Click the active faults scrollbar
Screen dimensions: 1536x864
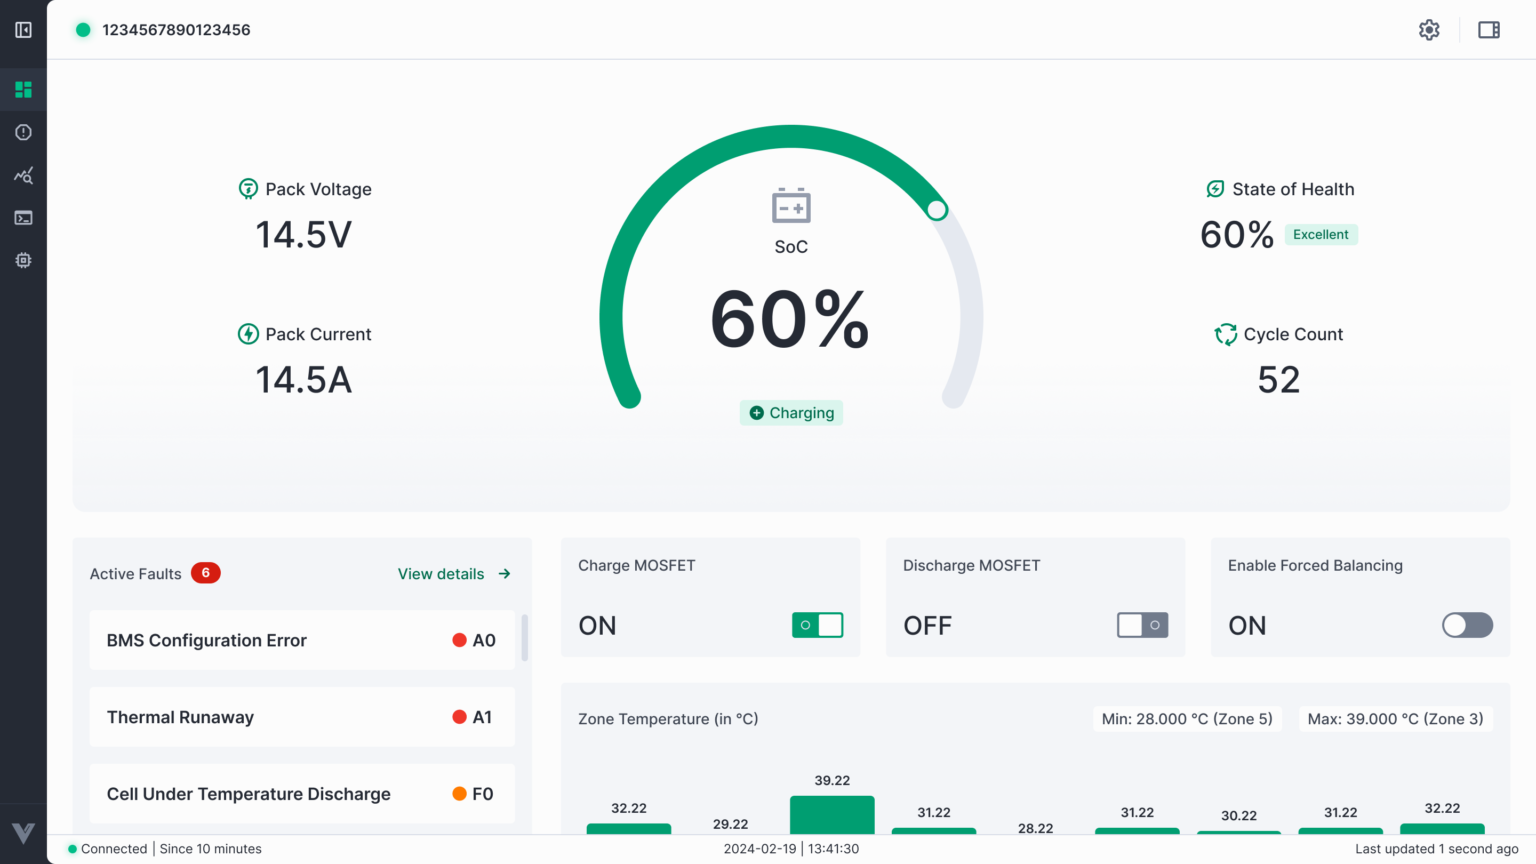coord(525,638)
